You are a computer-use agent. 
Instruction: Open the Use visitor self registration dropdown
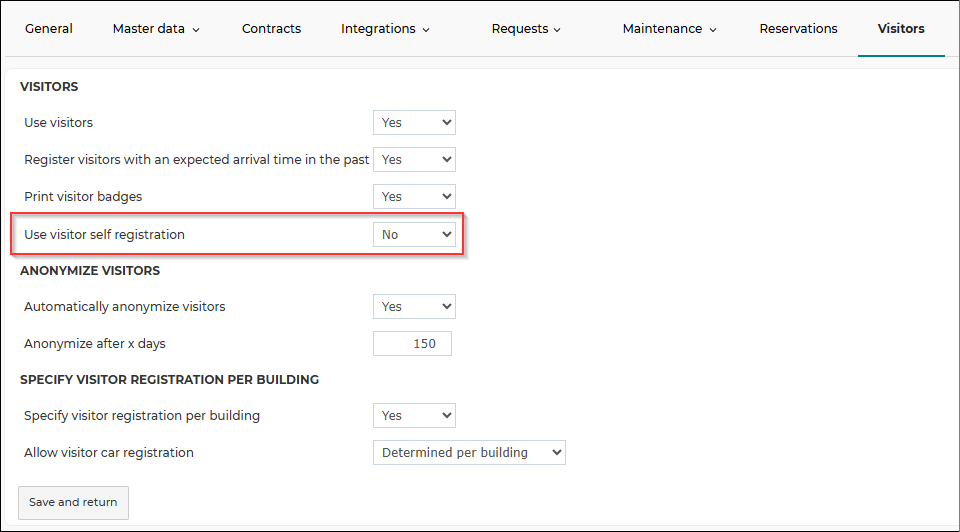point(414,234)
